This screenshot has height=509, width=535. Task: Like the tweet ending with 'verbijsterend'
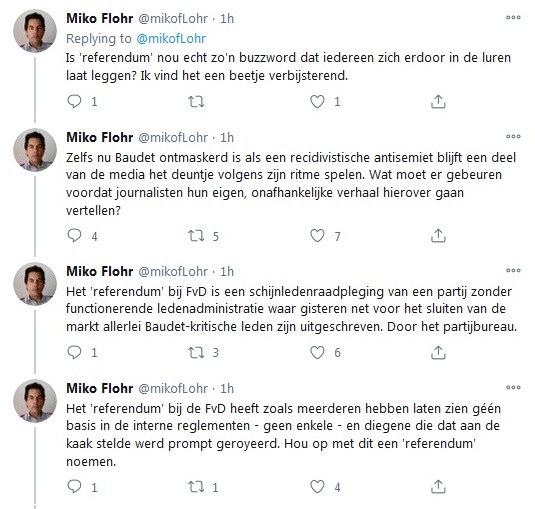tap(317, 101)
